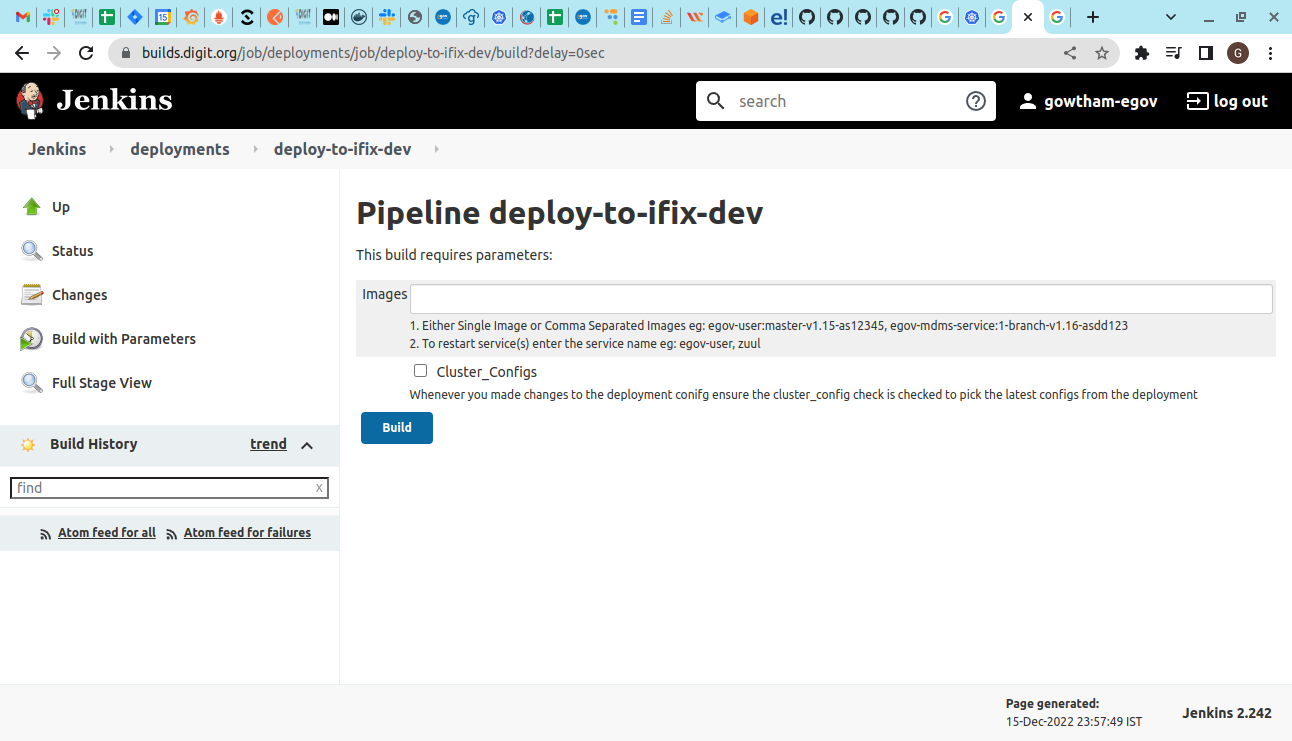The image size is (1292, 741).
Task: Focus the Images parameter text field
Action: 840,299
